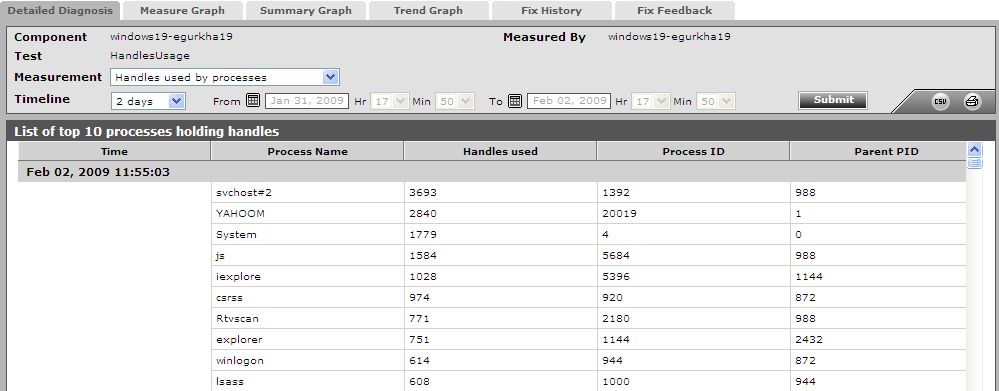Click handles value 1779

(423, 234)
